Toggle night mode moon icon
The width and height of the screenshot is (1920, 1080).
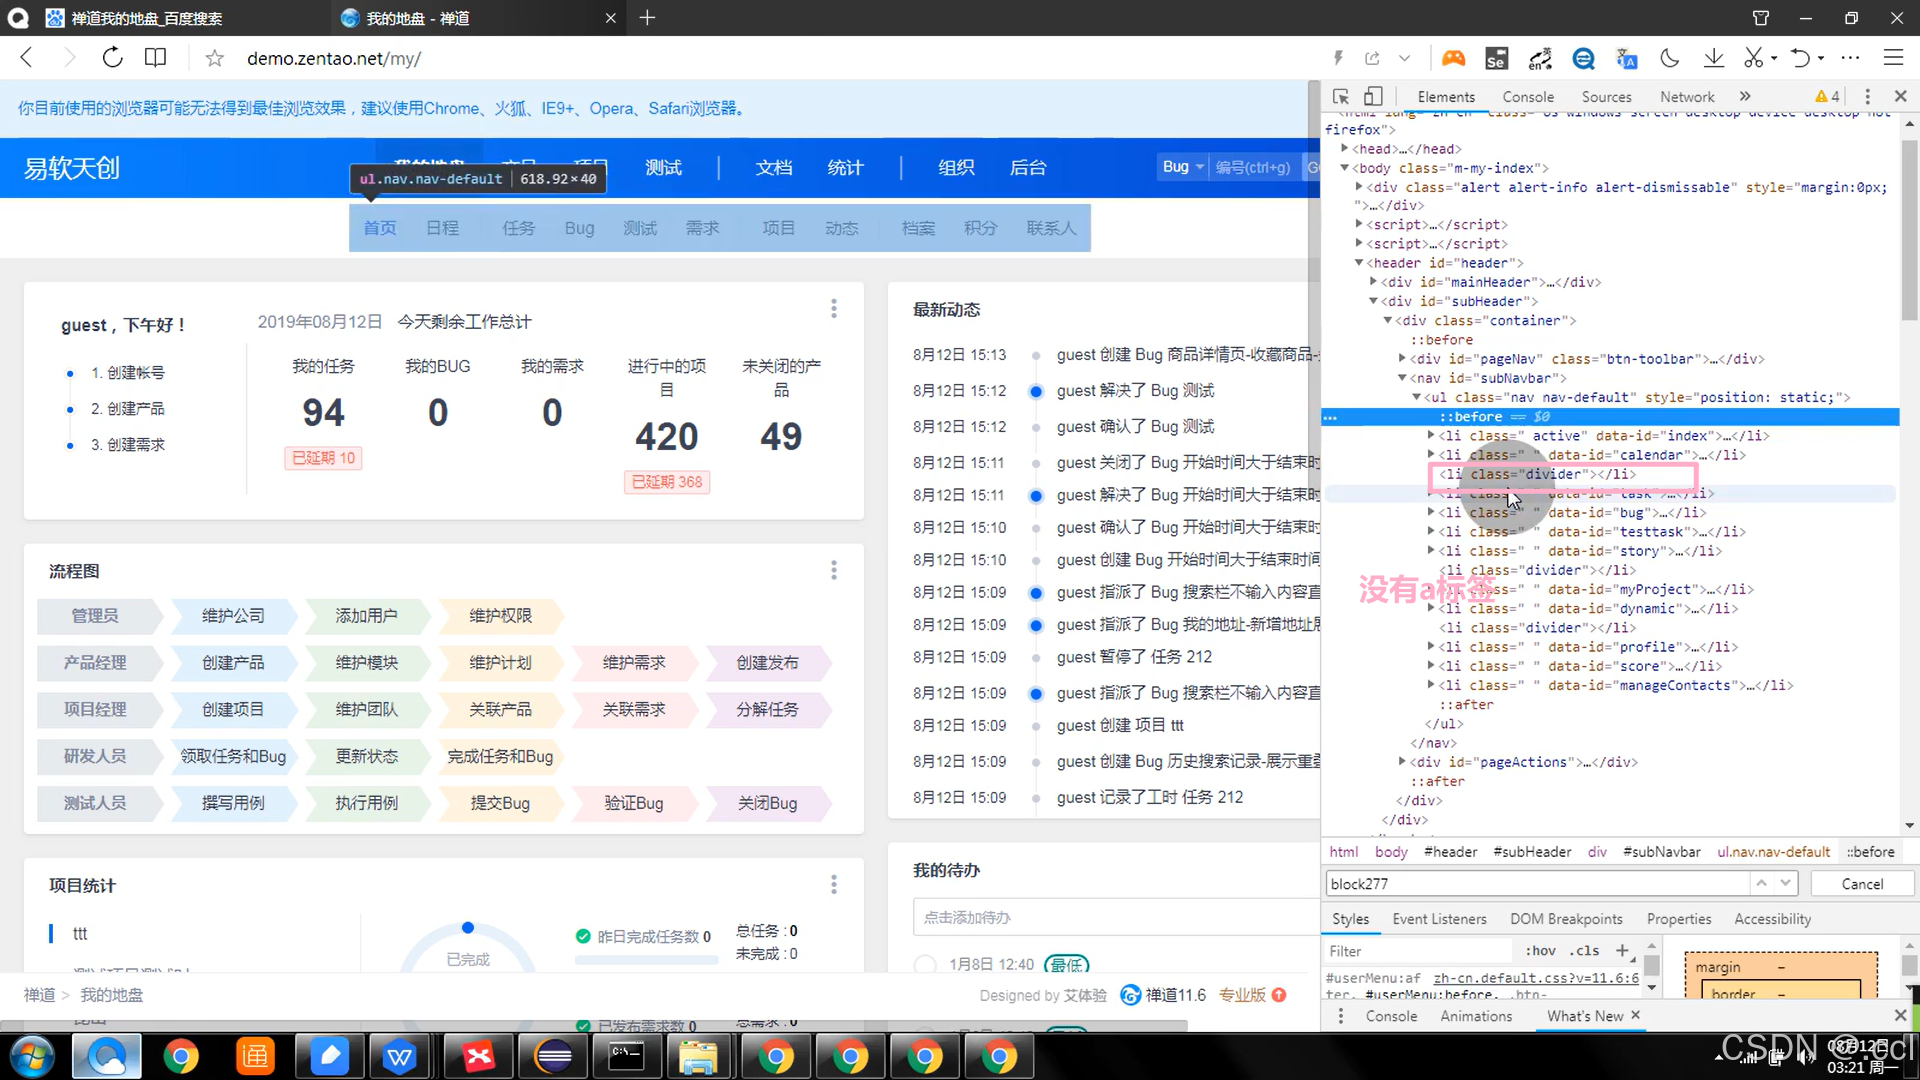point(1670,59)
